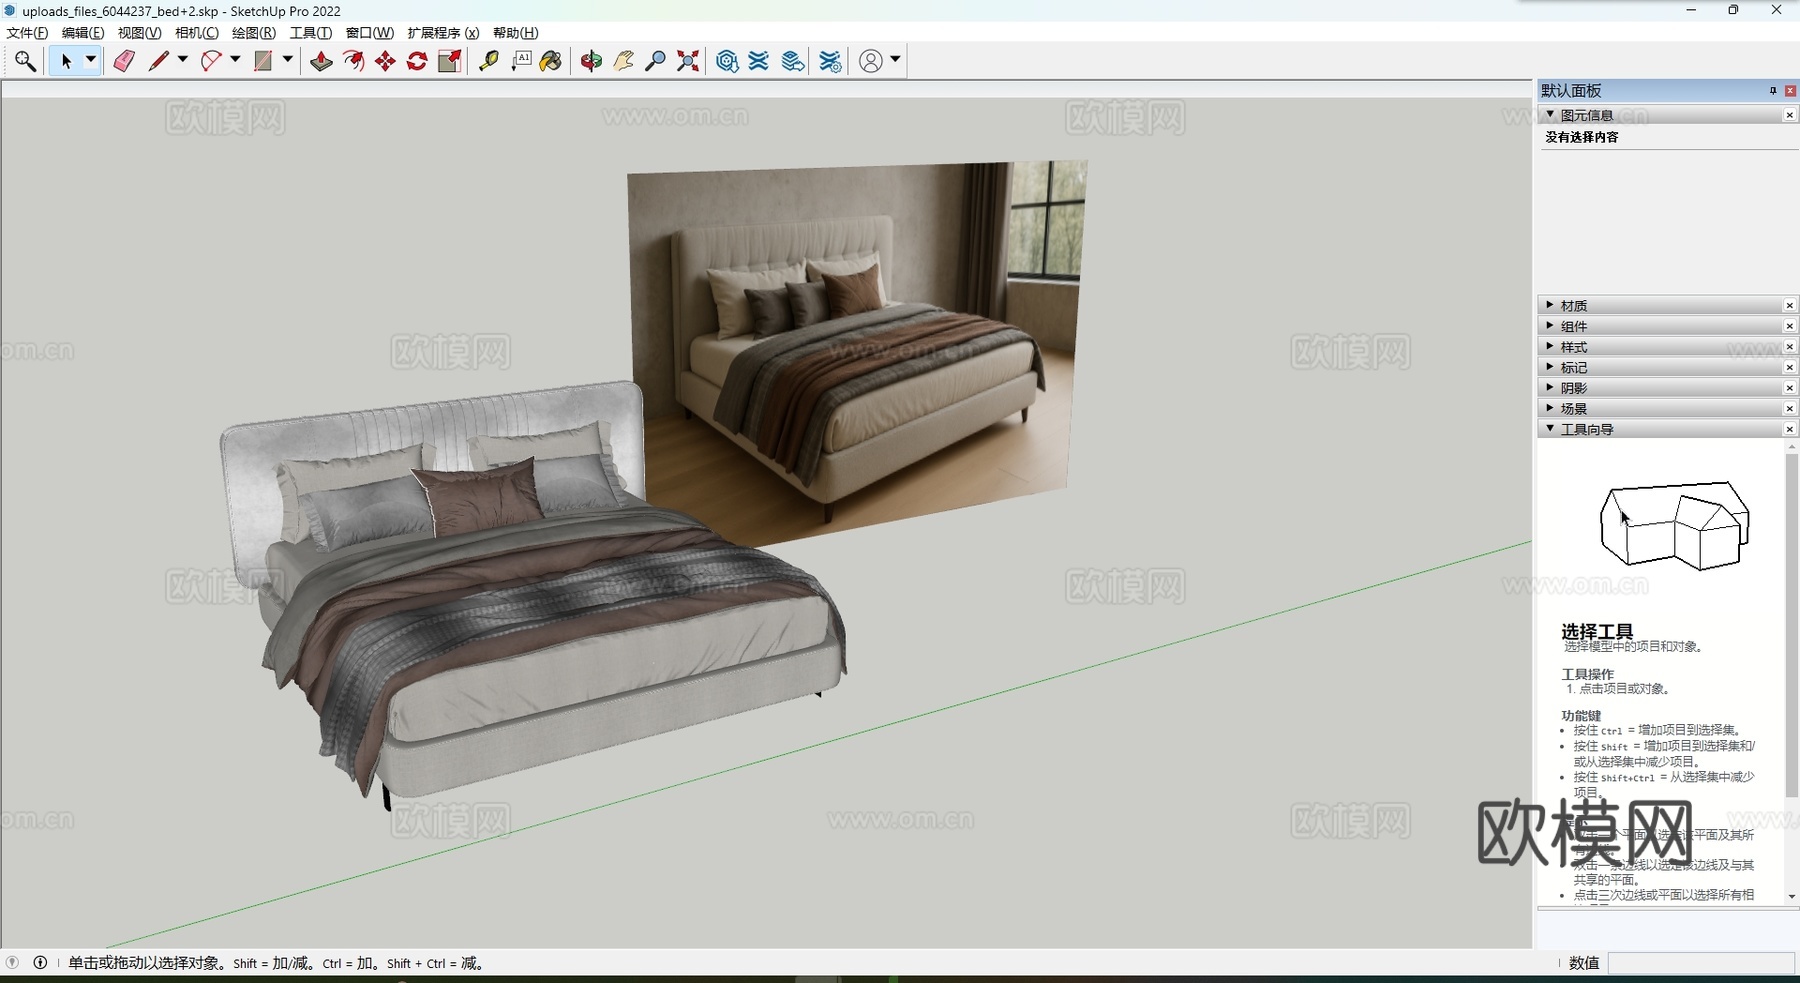Image resolution: width=1800 pixels, height=983 pixels.
Task: Click the 数值 measurements input box
Action: 1701,963
